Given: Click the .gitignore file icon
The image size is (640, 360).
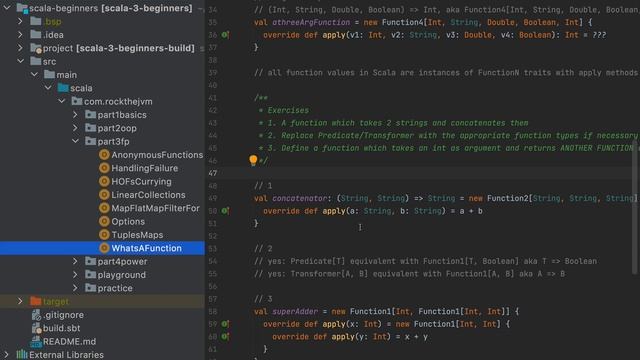Looking at the screenshot, I should tap(36, 315).
